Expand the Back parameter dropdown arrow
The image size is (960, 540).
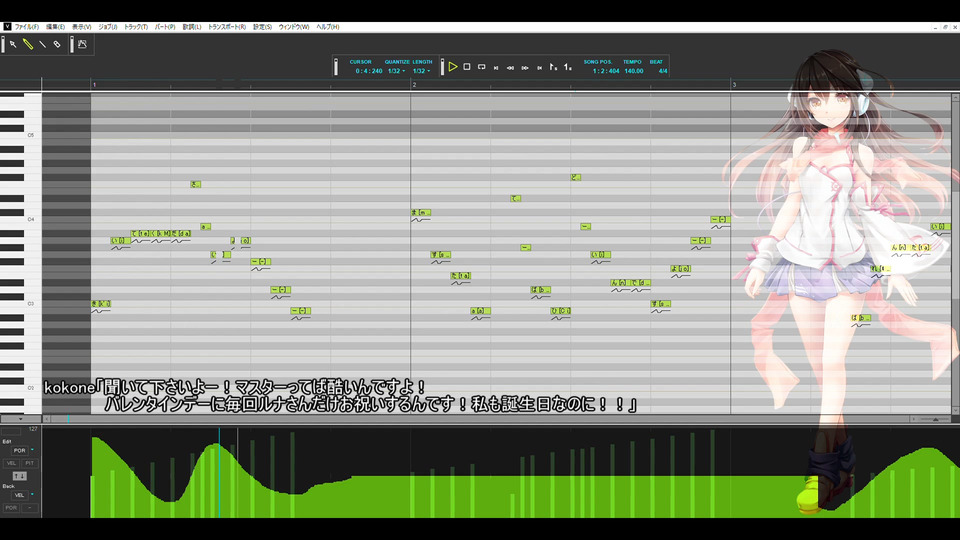pyautogui.click(x=32, y=495)
